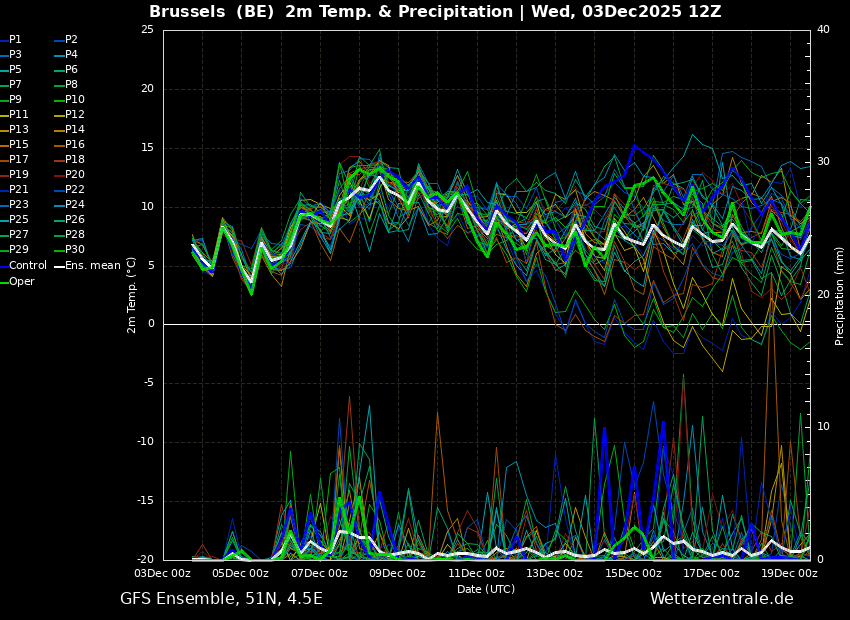The width and height of the screenshot is (850, 620).
Task: Click the Oper legend entry
Action: [17, 282]
